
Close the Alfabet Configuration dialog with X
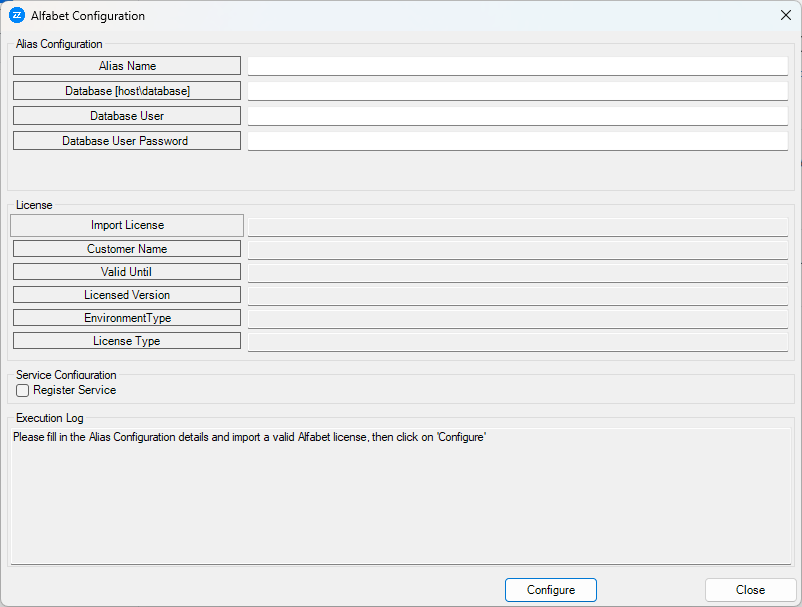coord(785,15)
